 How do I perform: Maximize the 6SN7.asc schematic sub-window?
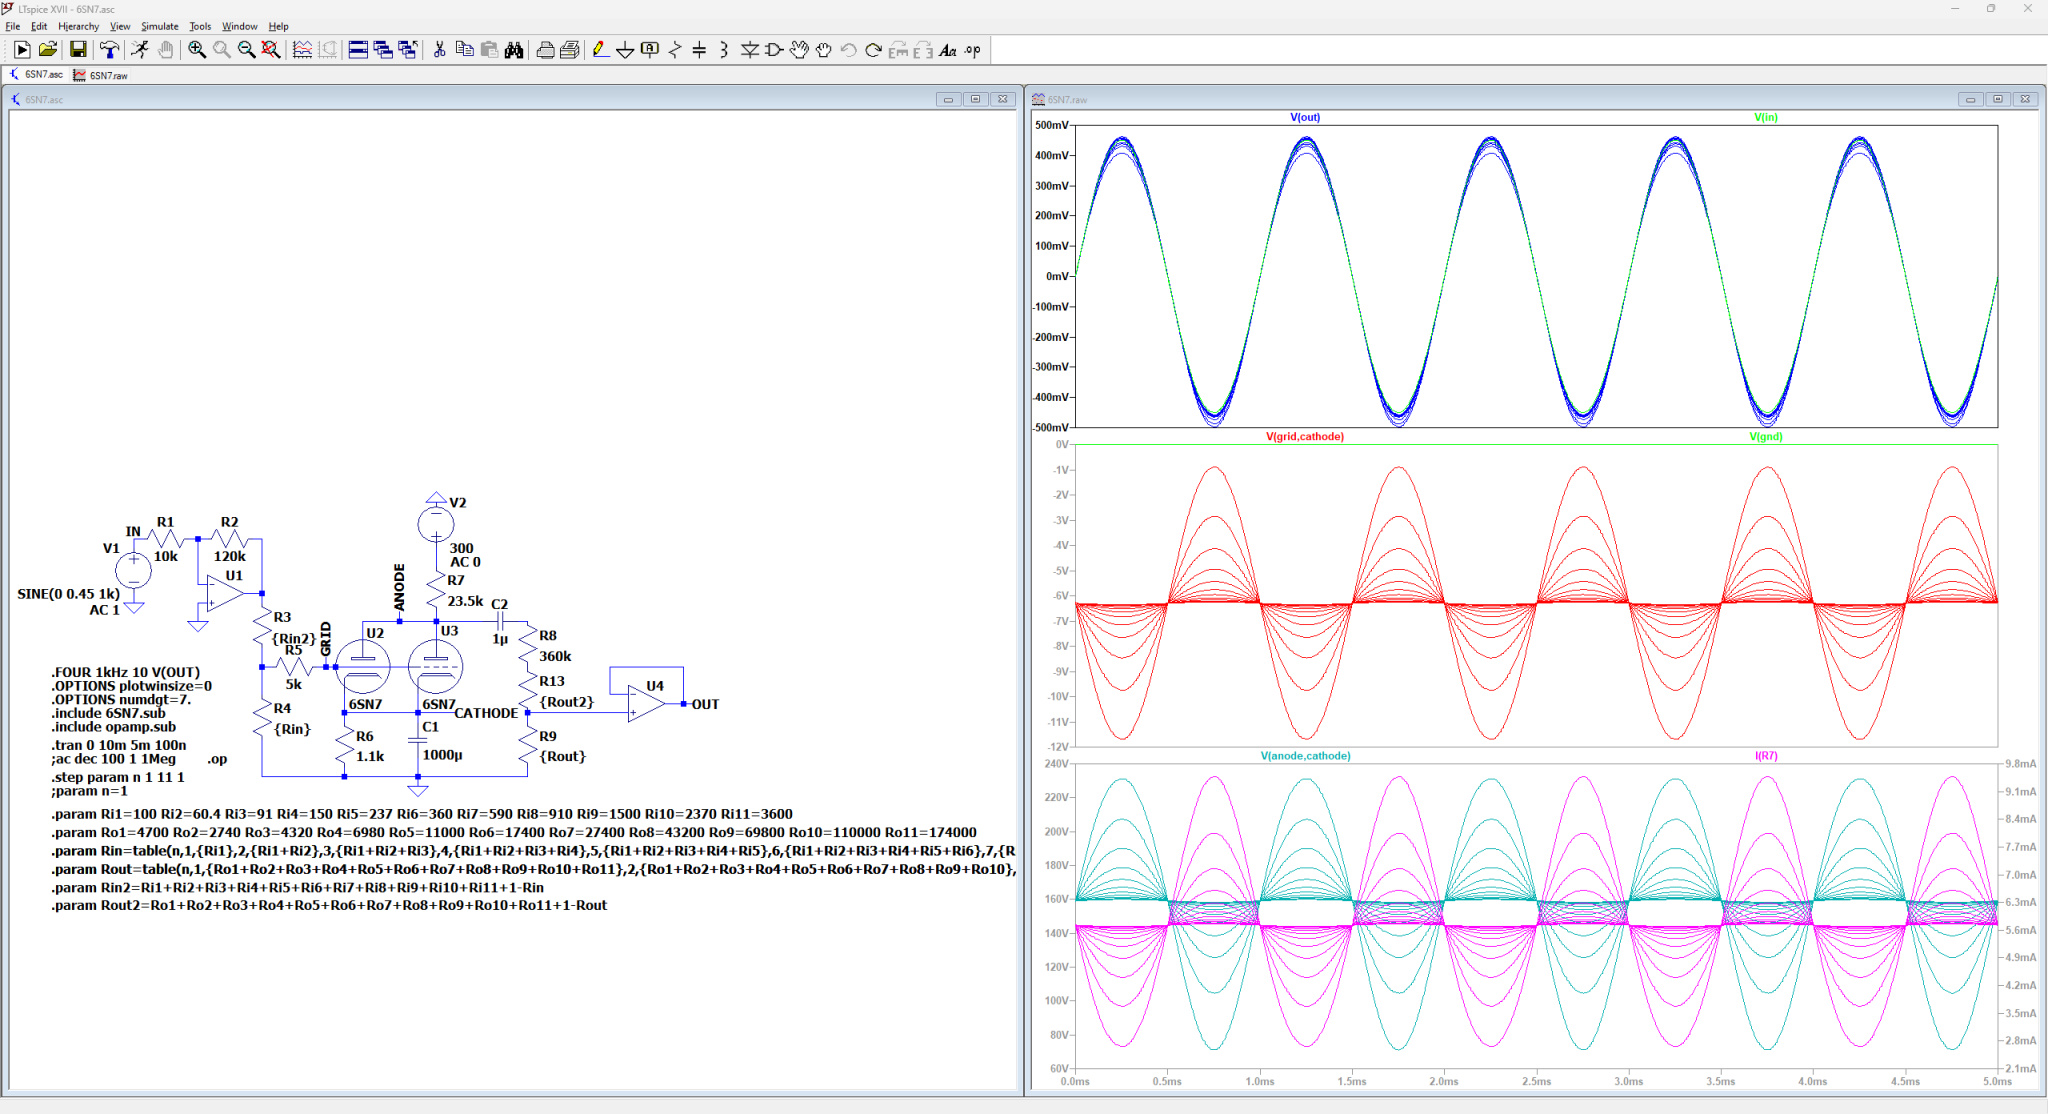pyautogui.click(x=976, y=99)
